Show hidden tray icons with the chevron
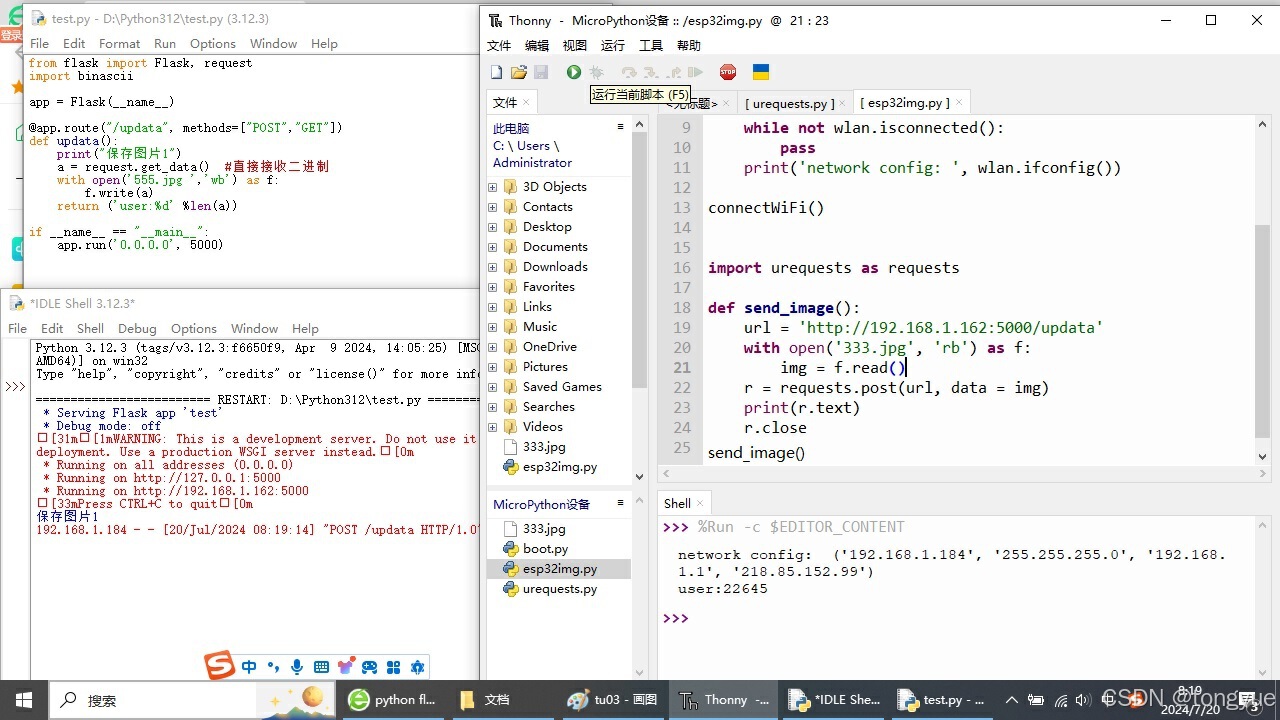The image size is (1280, 720). click(1011, 700)
